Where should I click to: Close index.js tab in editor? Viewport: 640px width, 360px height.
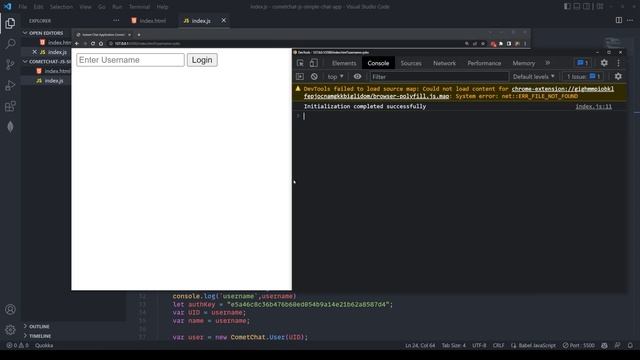224,20
